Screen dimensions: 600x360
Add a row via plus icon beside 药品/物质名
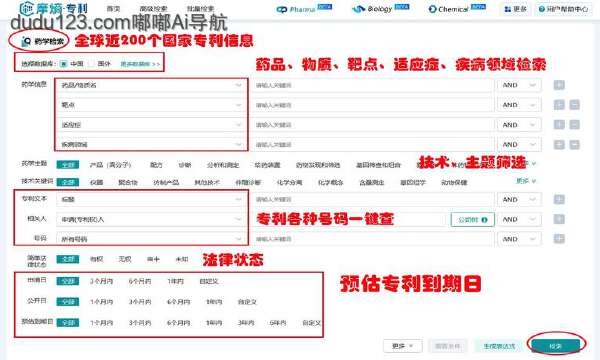click(559, 85)
